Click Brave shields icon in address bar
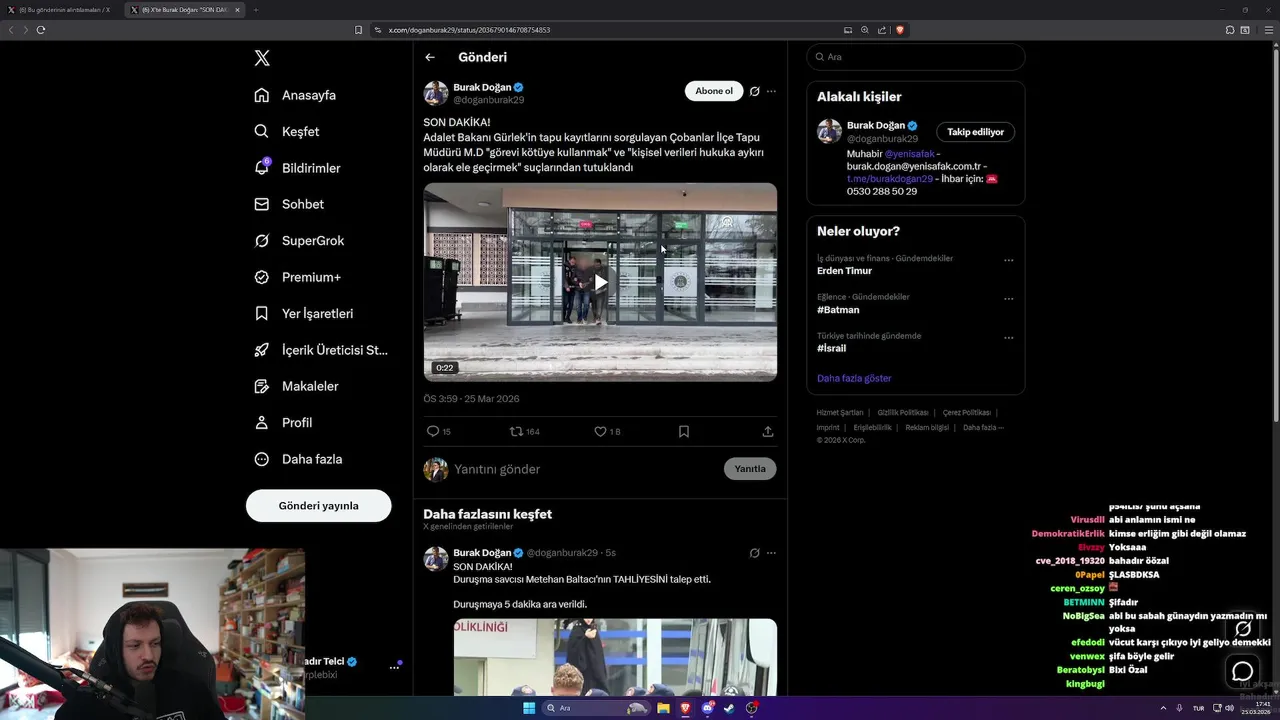This screenshot has width=1280, height=720. 900,30
